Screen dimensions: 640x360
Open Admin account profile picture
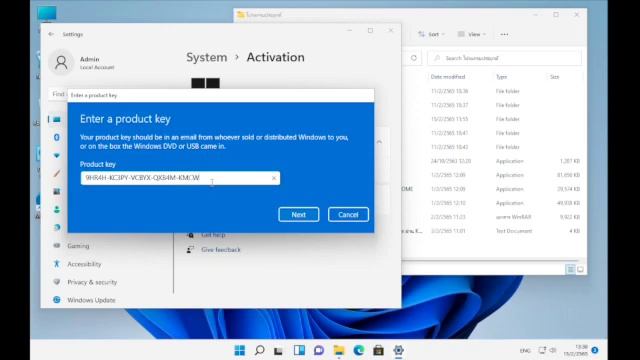61,62
